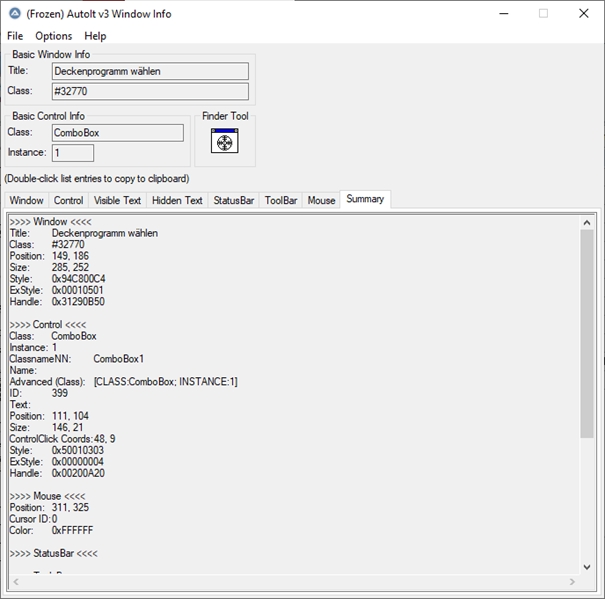This screenshot has width=605, height=599.
Task: Click the vertical scrollbar thumb
Action: (x=587, y=334)
